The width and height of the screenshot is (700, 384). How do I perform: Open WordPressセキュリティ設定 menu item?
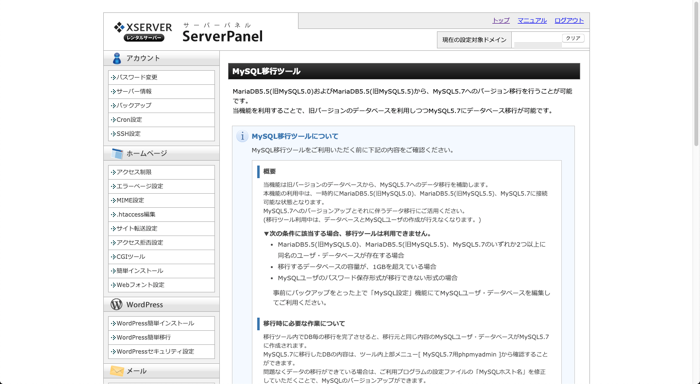(161, 351)
